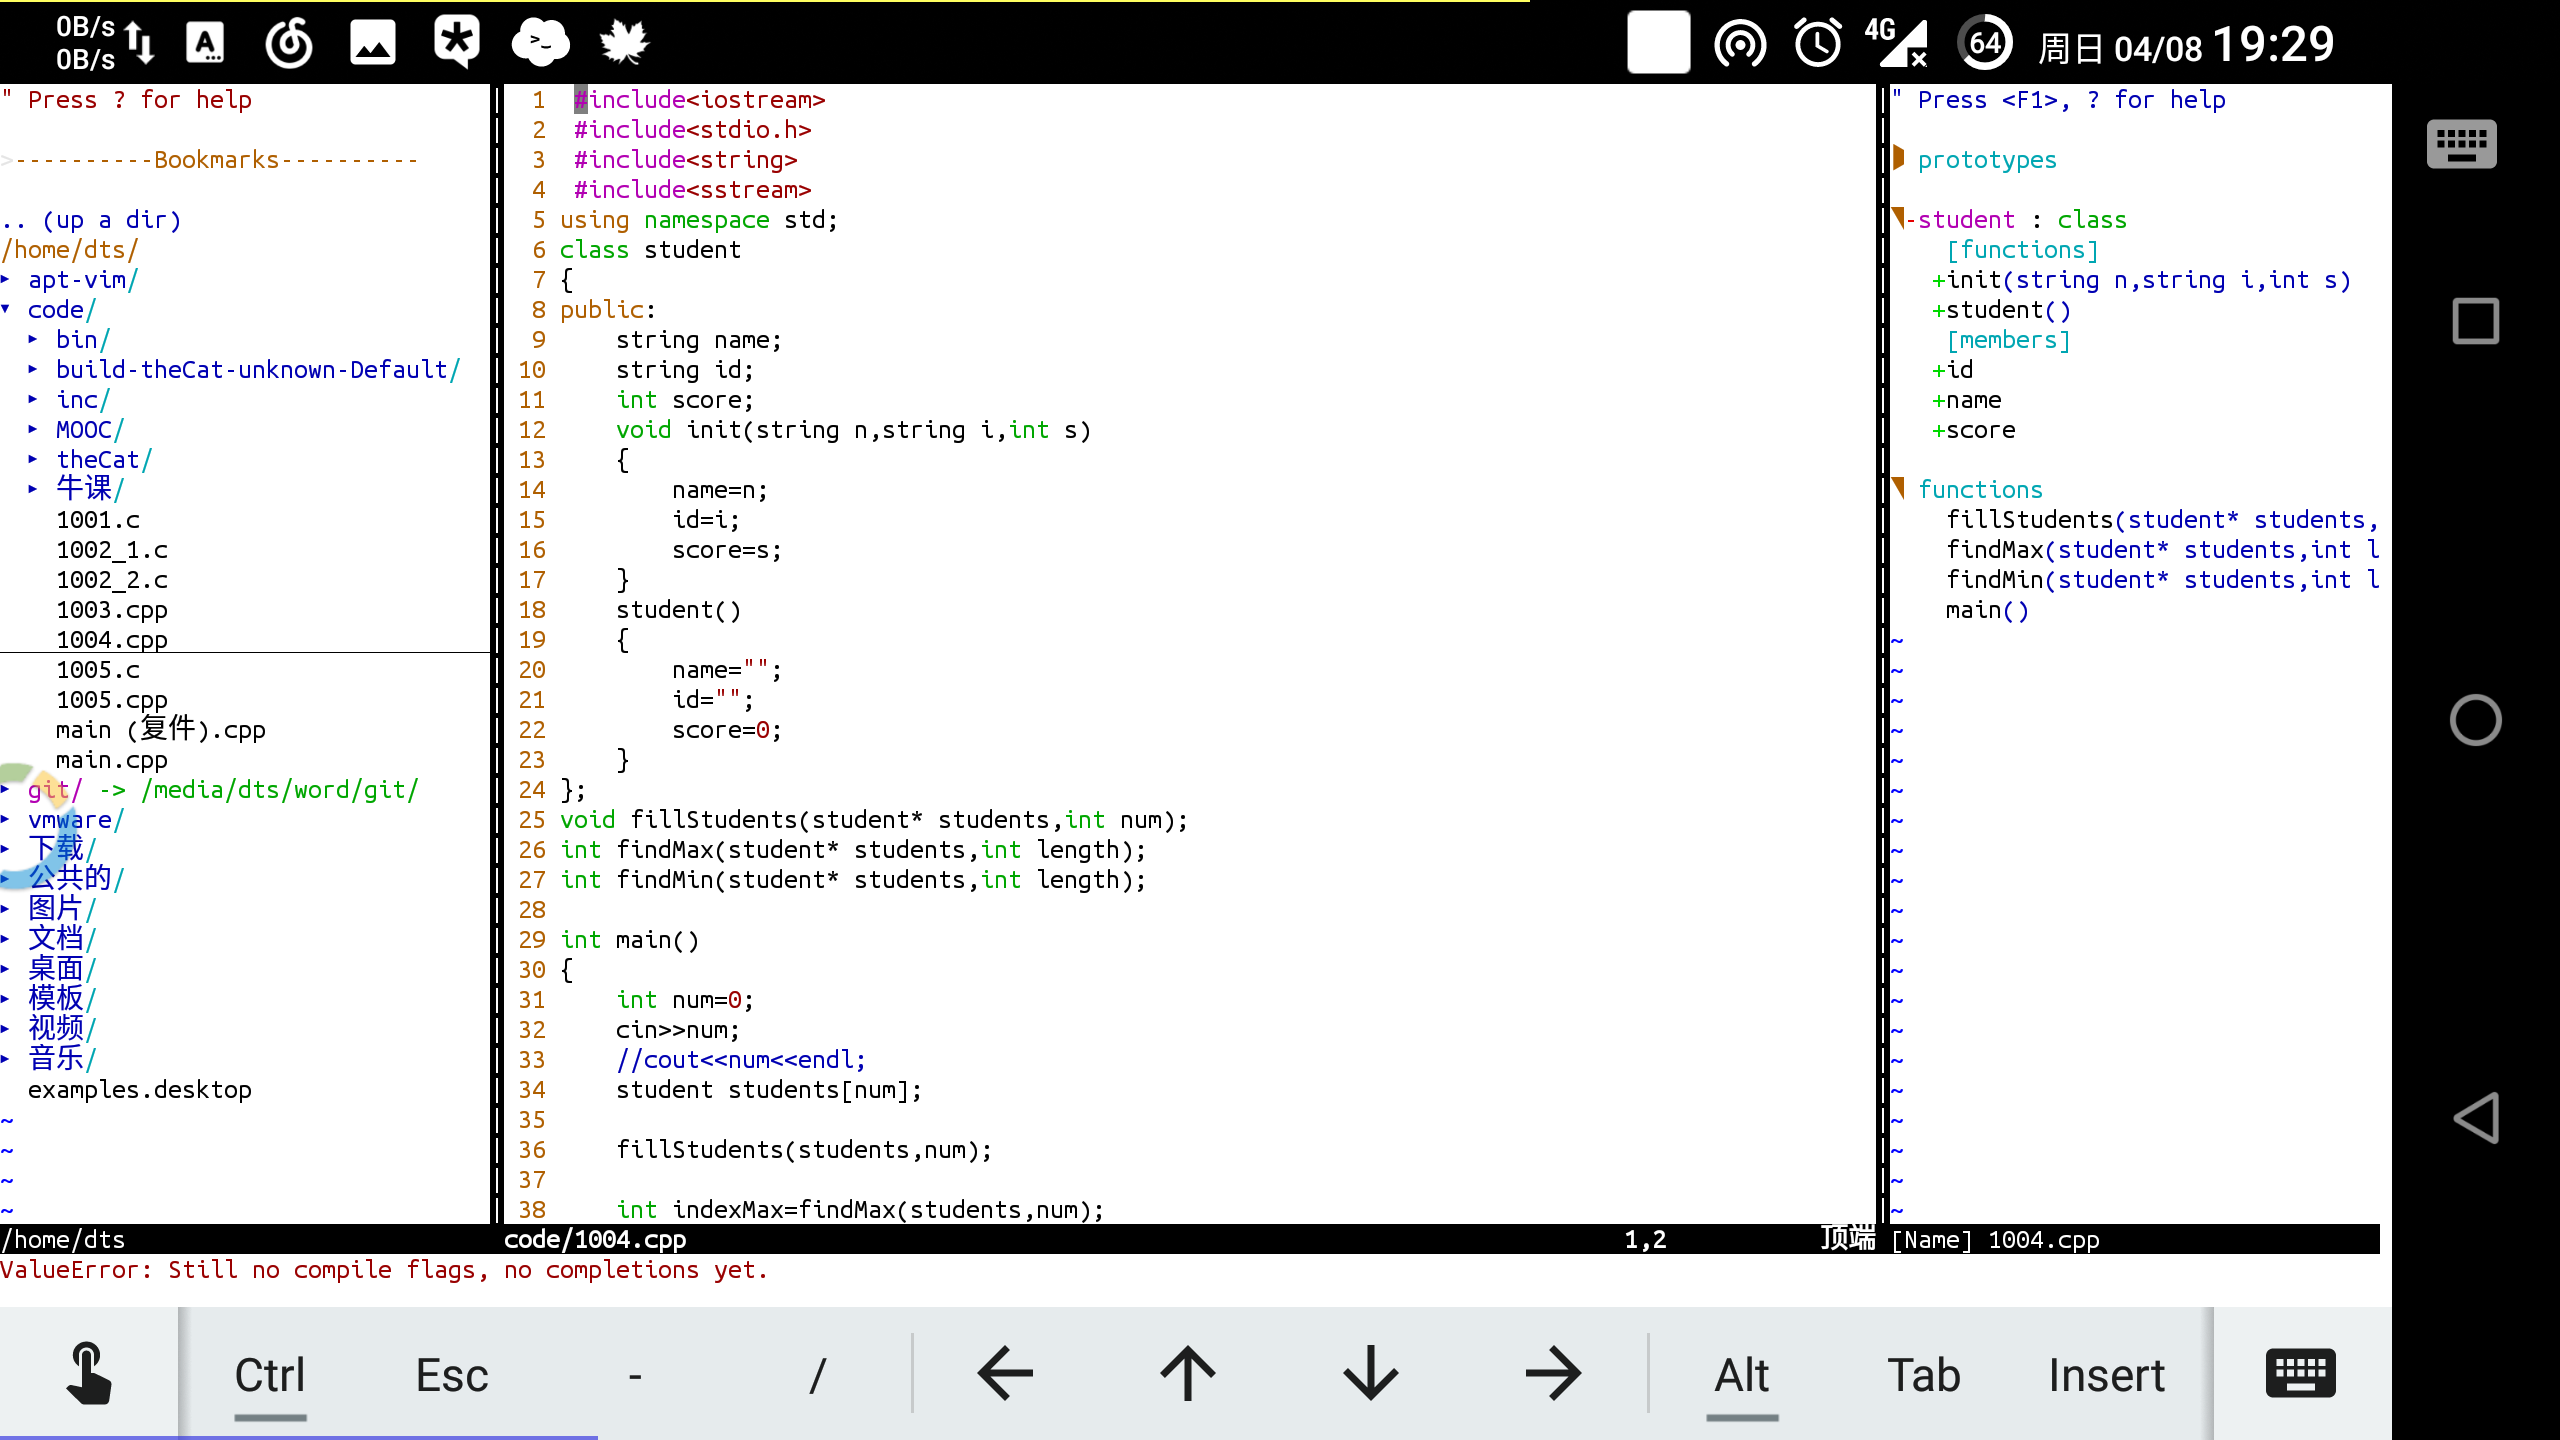Toggle the Ctrl modifier key
This screenshot has width=2560, height=1440.
(x=269, y=1373)
